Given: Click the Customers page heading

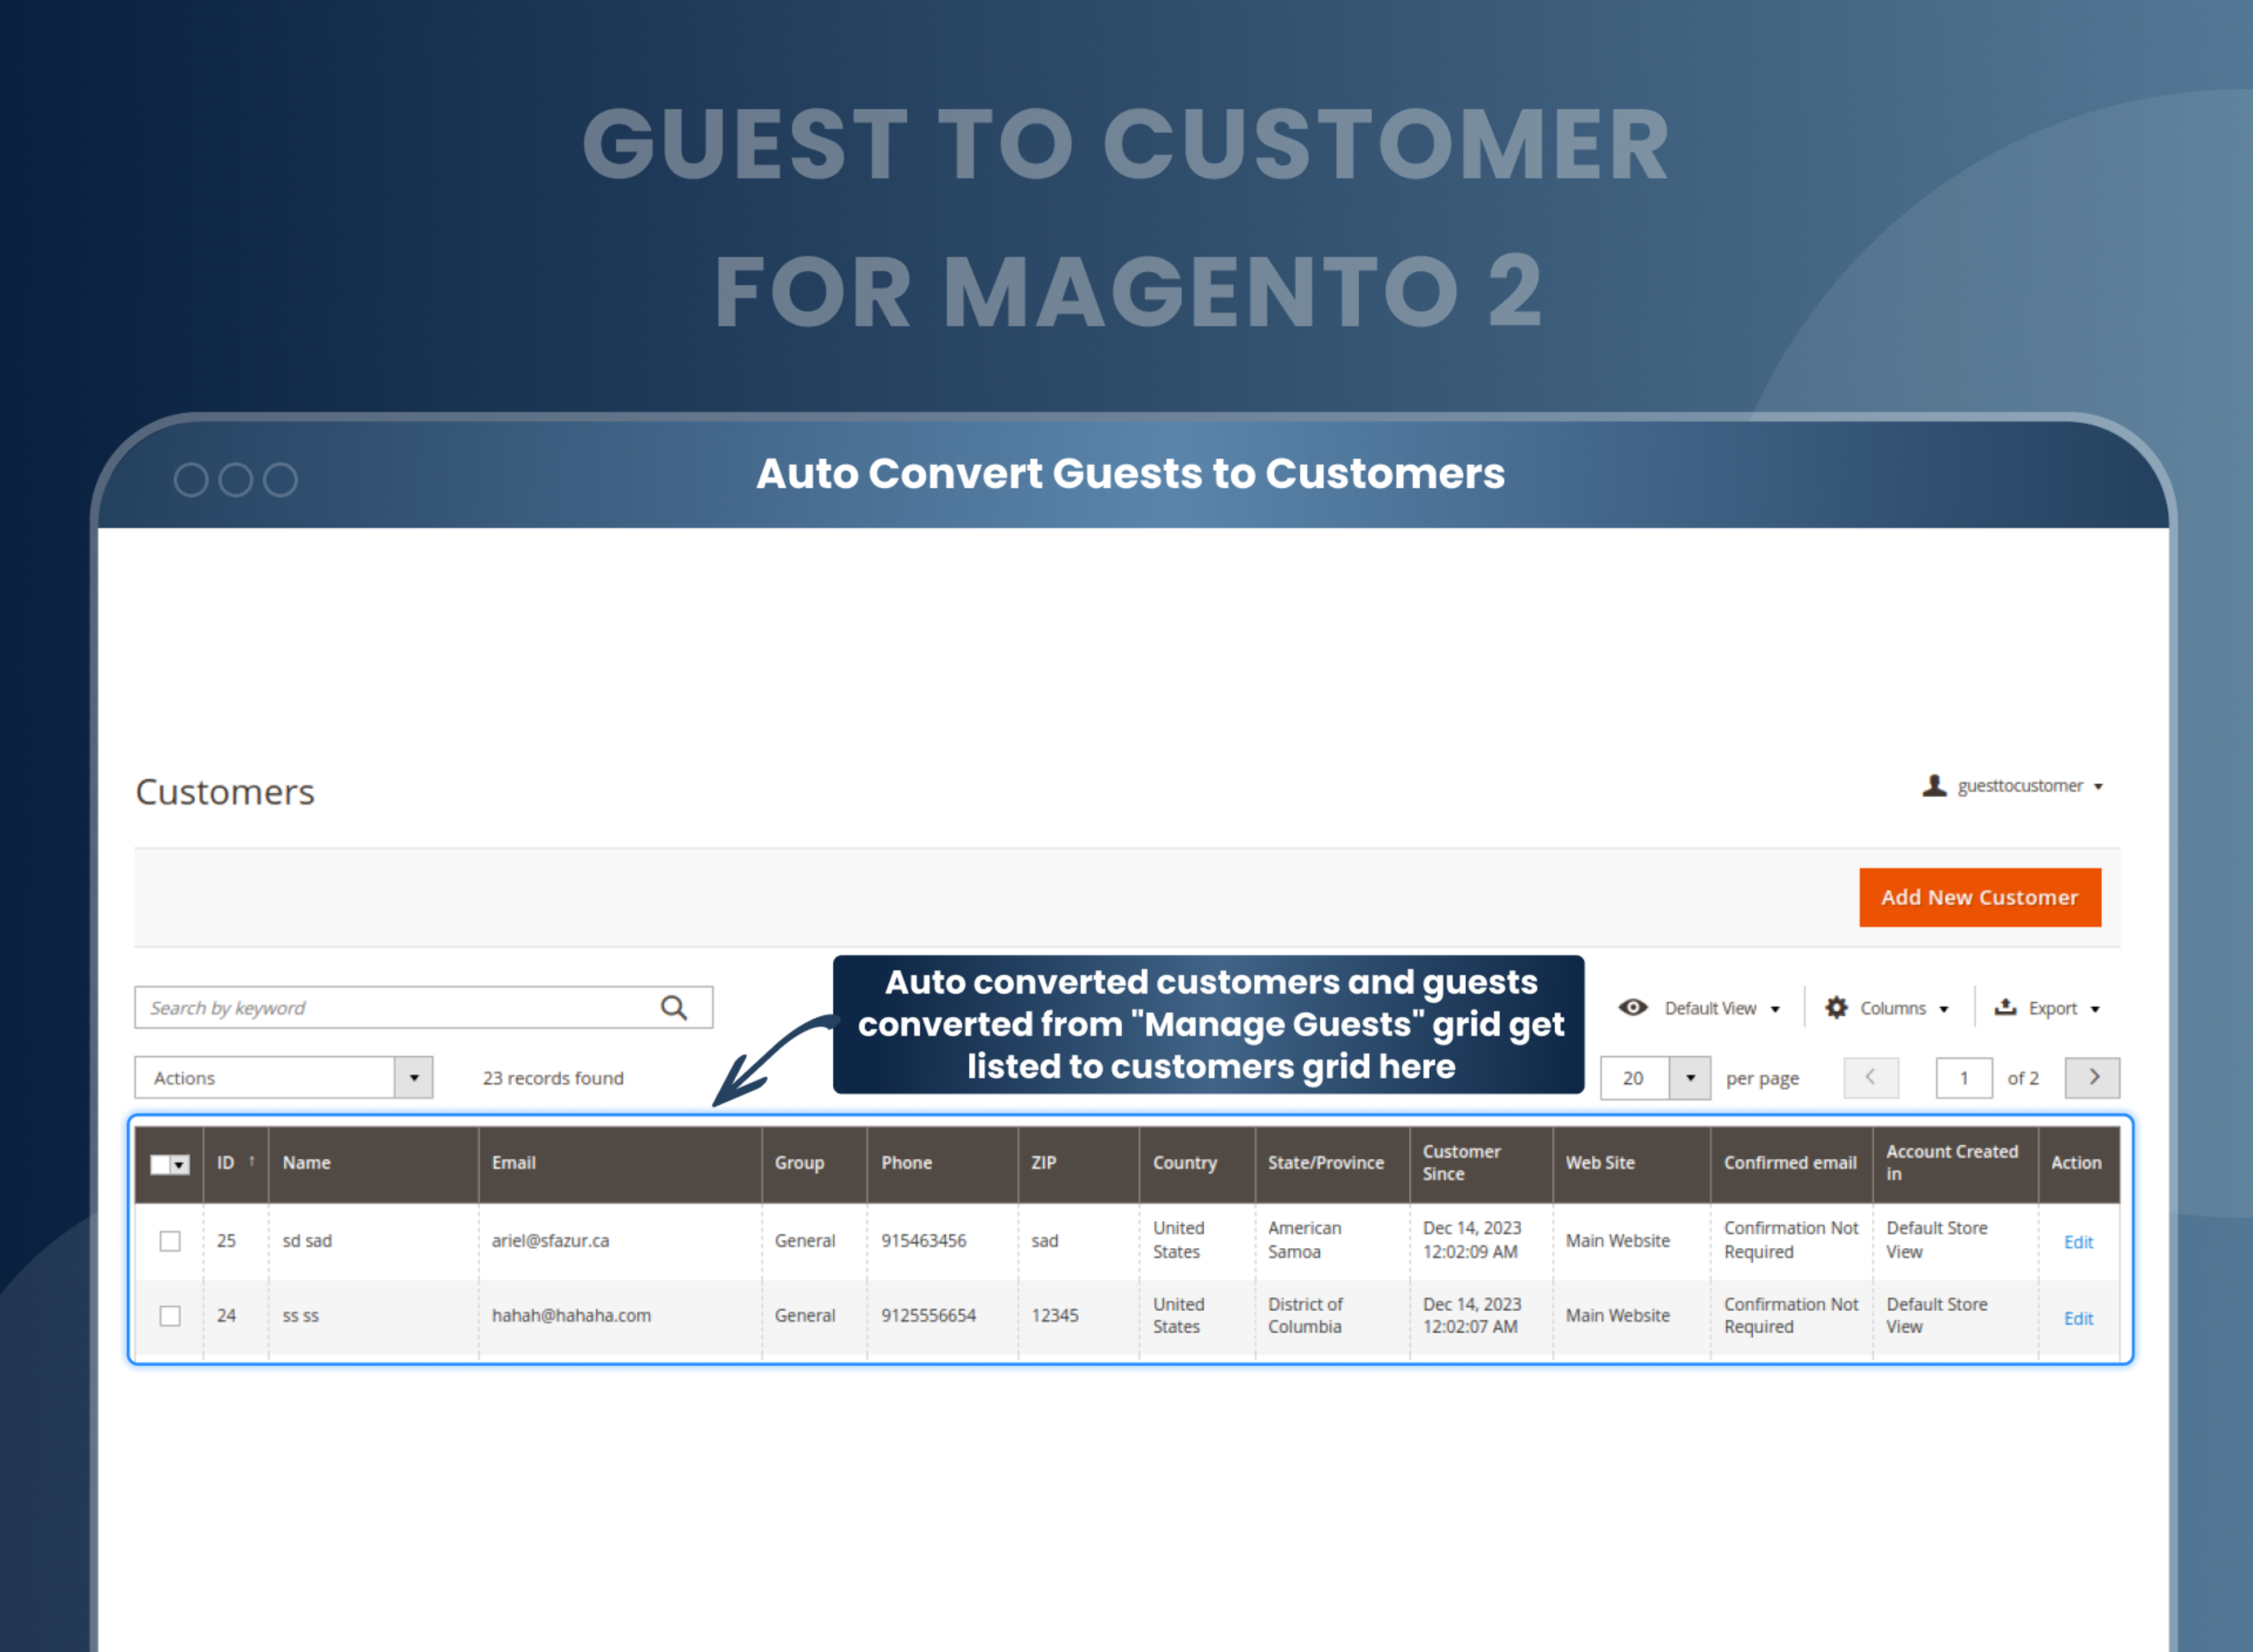Looking at the screenshot, I should 225,792.
